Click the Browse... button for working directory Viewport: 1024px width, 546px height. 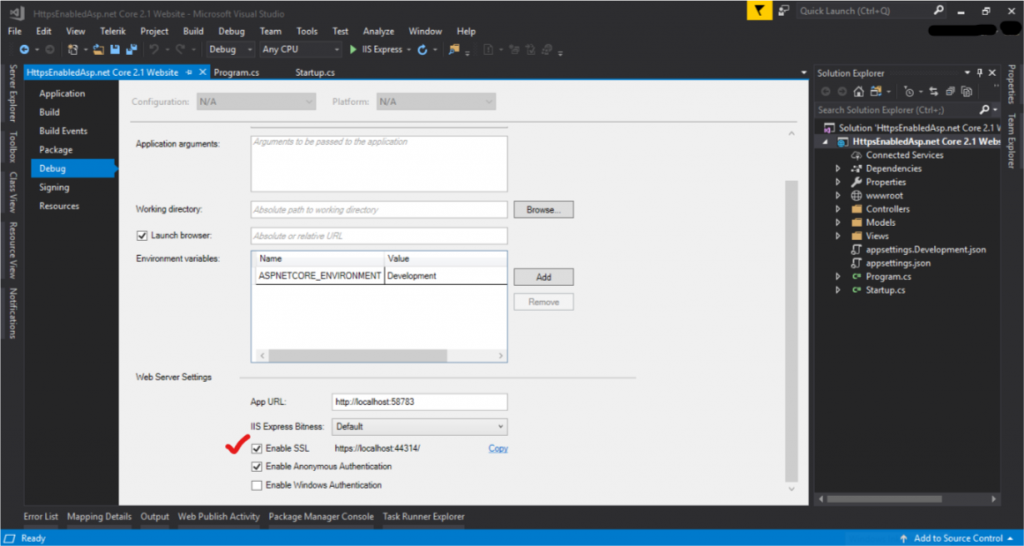pos(543,210)
